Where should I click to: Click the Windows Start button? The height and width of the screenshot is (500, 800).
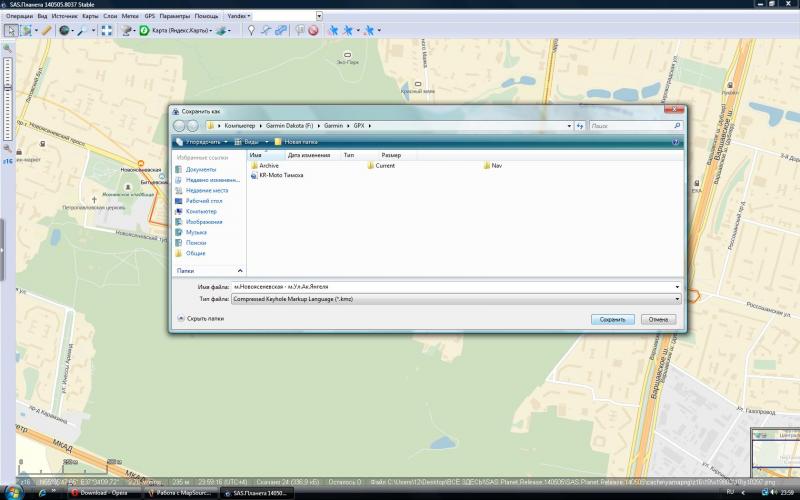(x=13, y=492)
